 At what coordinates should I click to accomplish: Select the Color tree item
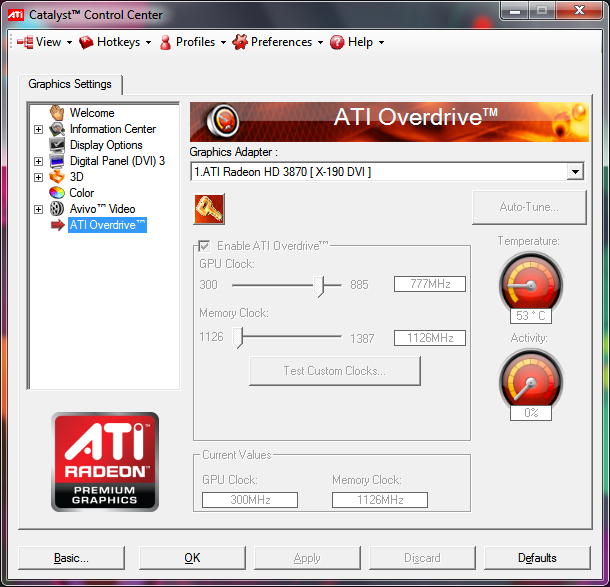81,193
